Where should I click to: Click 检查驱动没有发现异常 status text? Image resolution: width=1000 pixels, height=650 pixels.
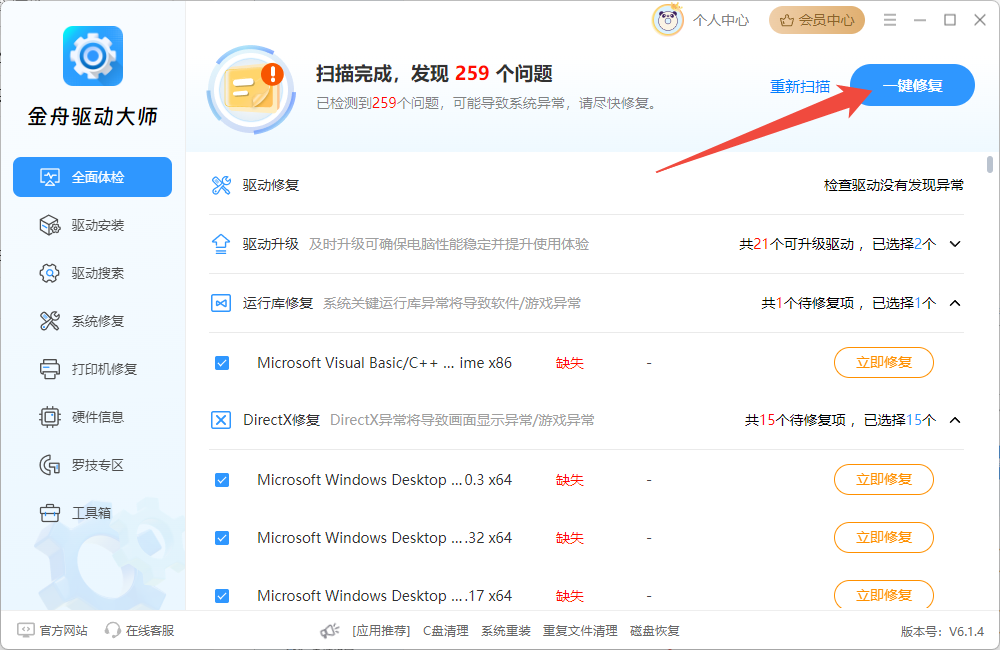(x=893, y=185)
